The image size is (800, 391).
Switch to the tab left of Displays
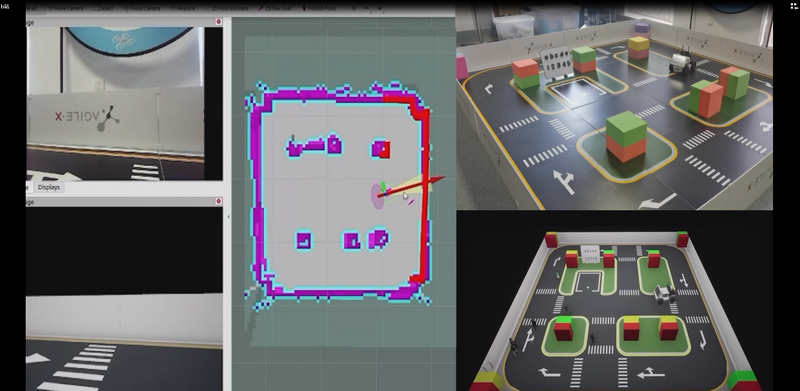(x=29, y=187)
